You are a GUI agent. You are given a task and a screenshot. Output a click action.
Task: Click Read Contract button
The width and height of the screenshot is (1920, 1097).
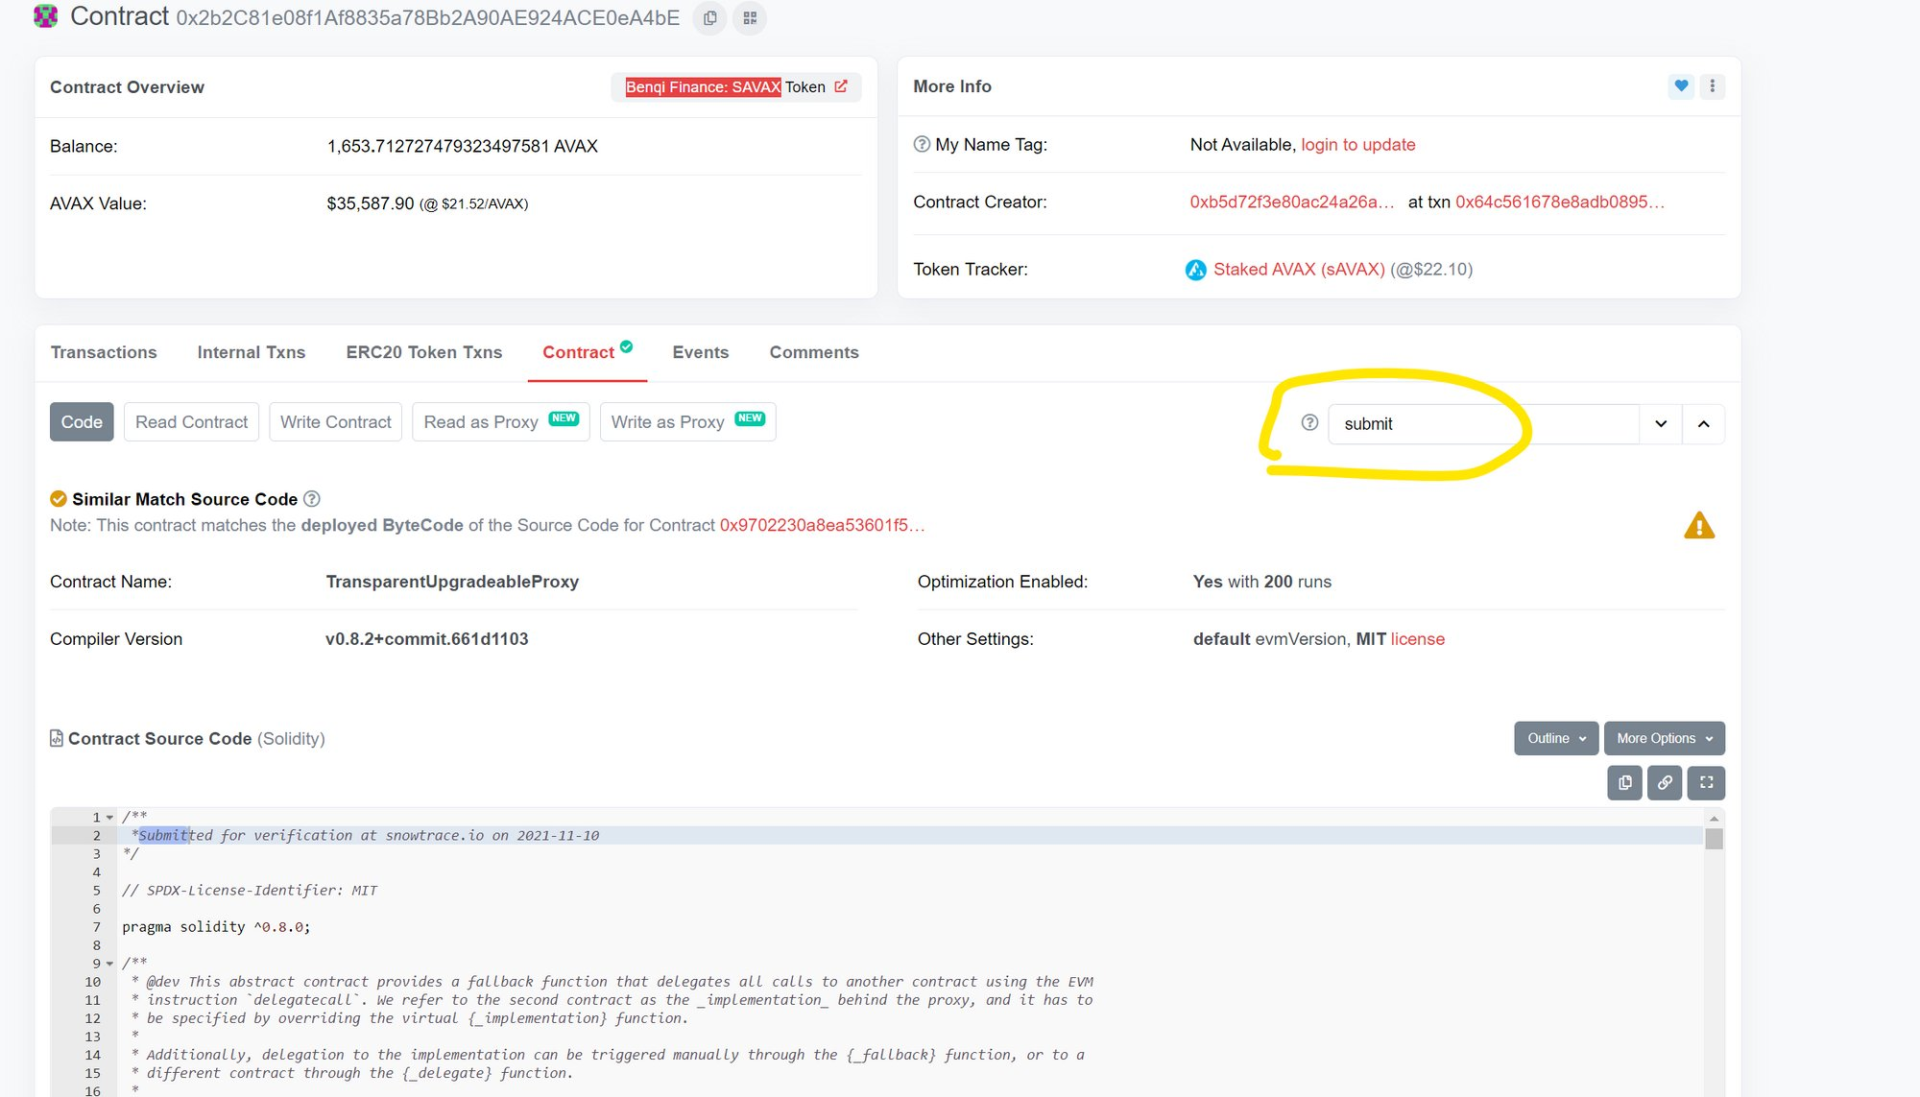click(x=191, y=422)
